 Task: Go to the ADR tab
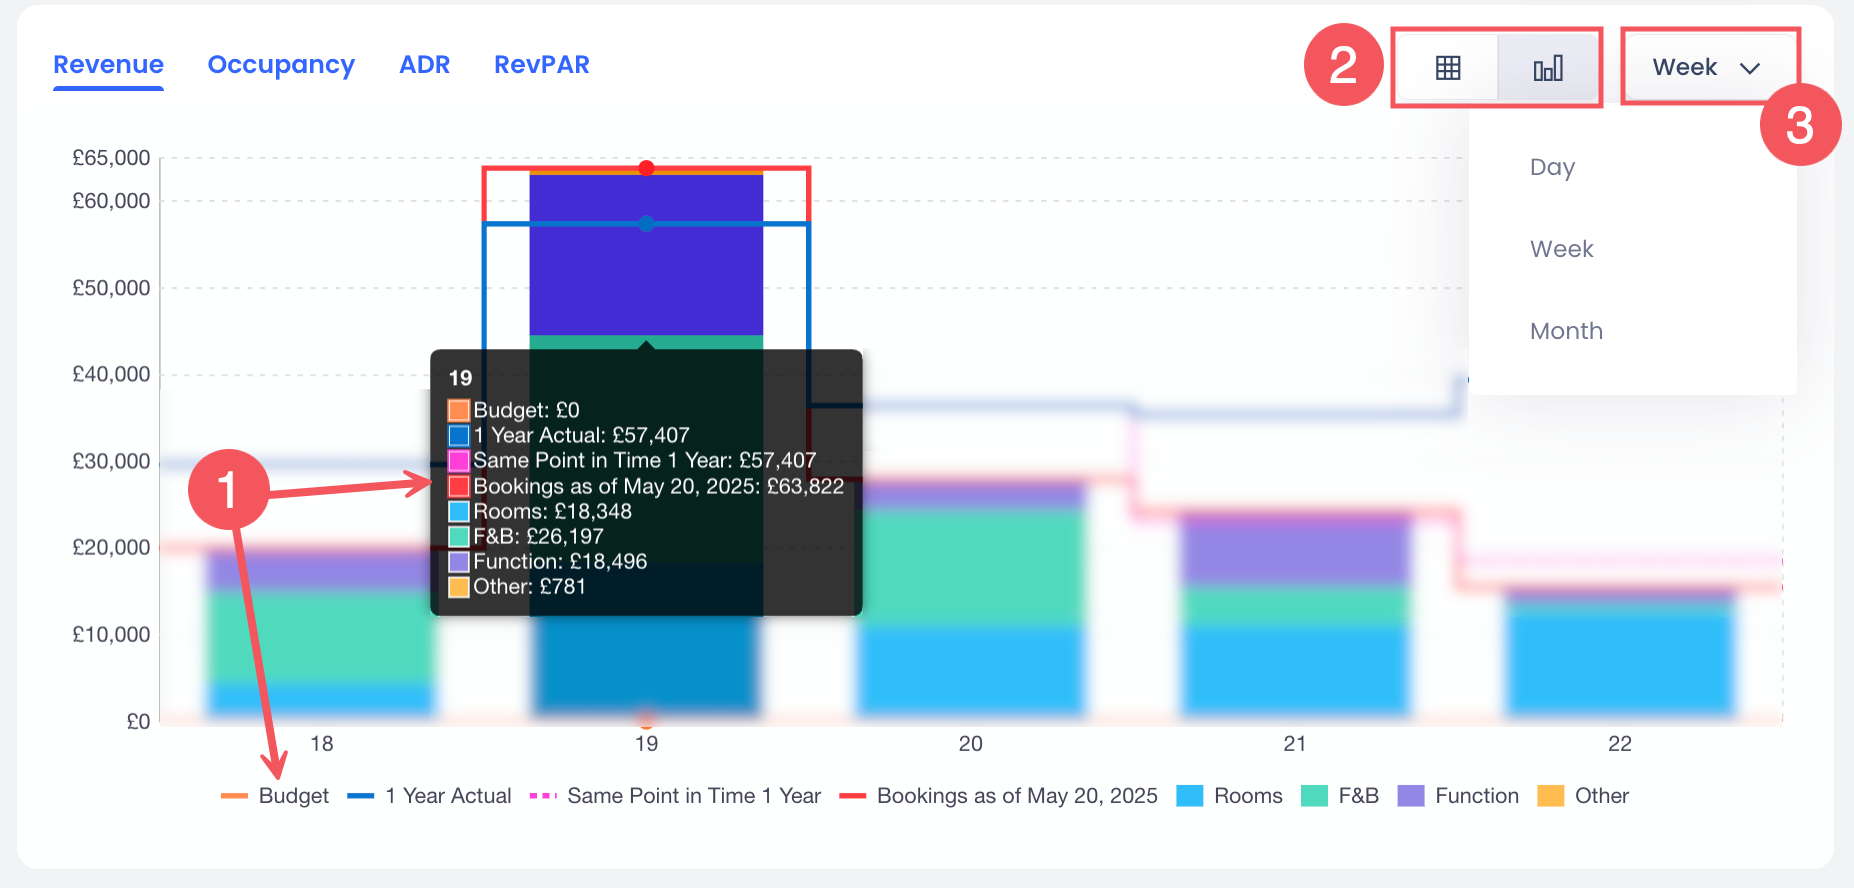click(x=424, y=65)
